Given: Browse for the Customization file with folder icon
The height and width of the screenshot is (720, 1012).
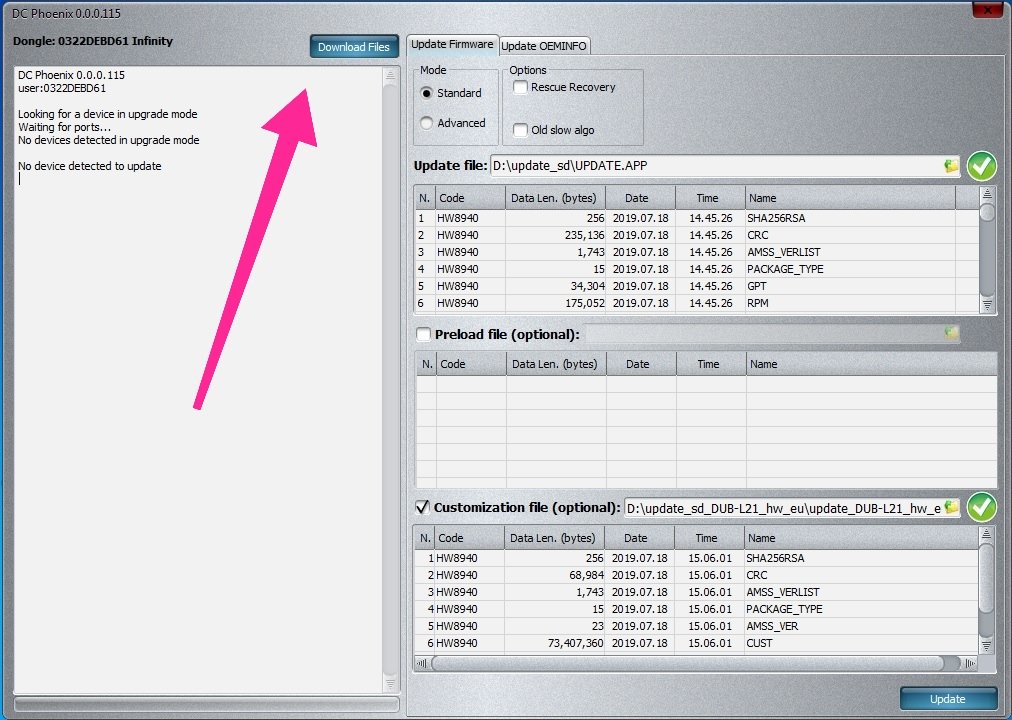Looking at the screenshot, I should coord(951,508).
